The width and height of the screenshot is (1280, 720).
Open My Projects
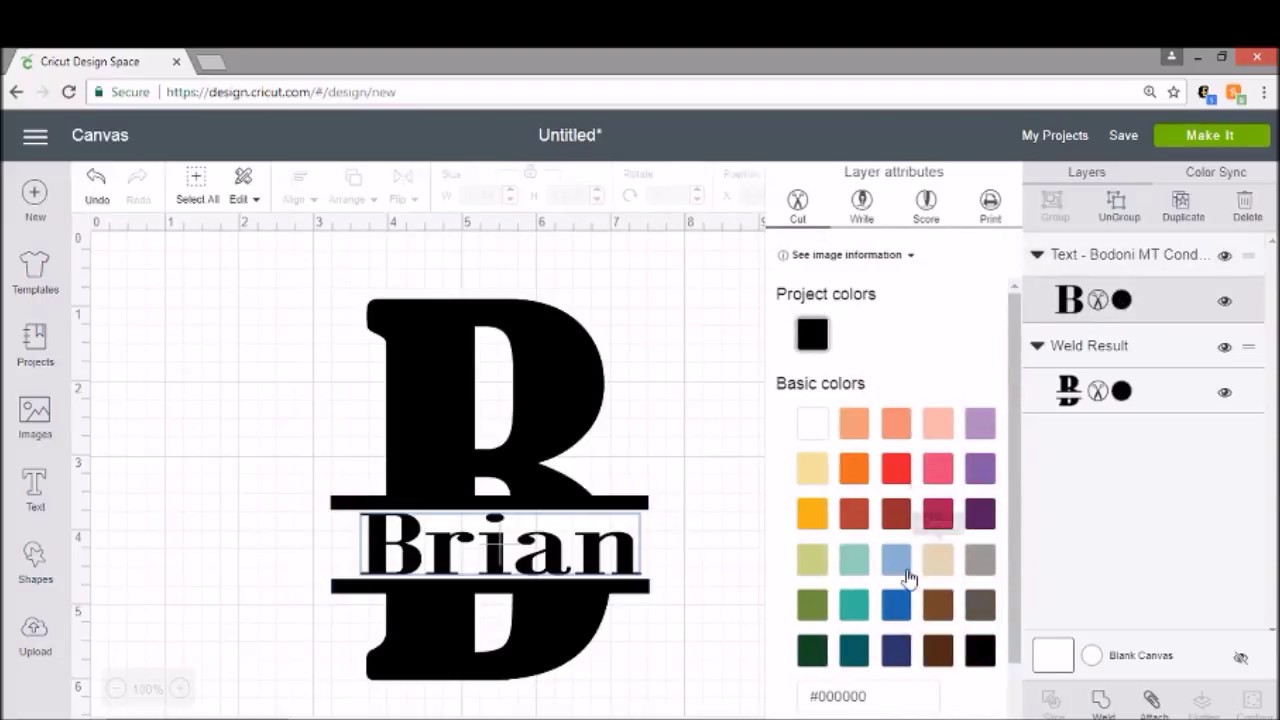[1054, 135]
